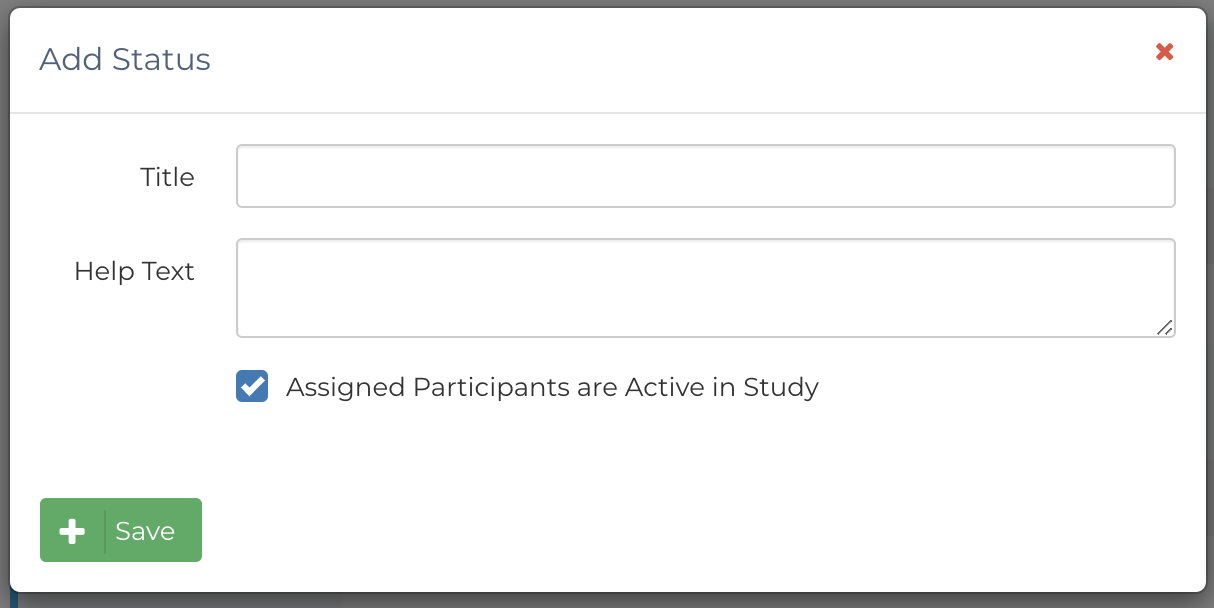Screen dimensions: 1214x608
Task: Focus the Title input field
Action: (705, 177)
